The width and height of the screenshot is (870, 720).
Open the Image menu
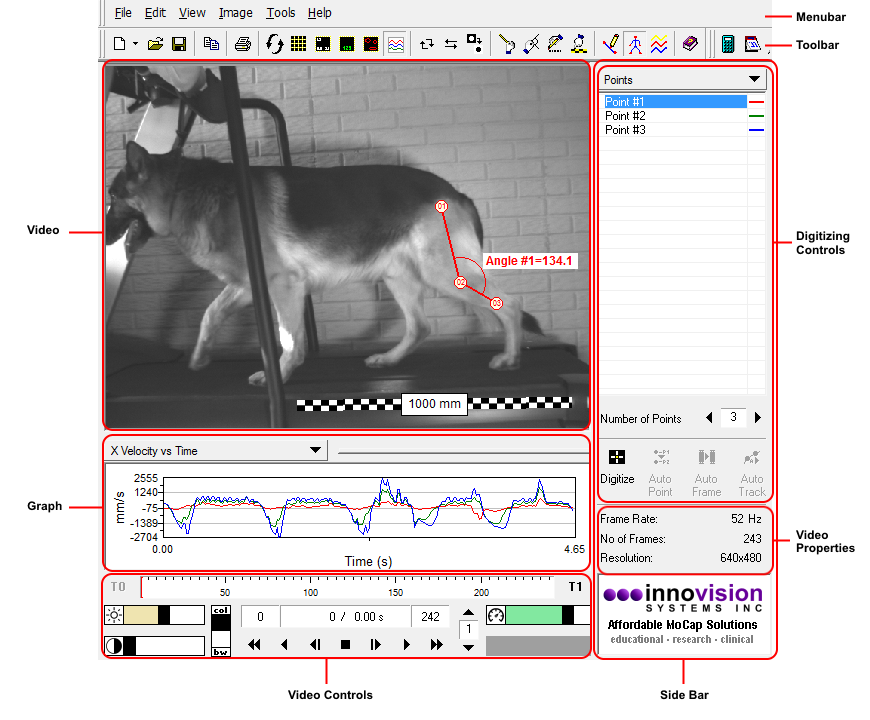[235, 13]
